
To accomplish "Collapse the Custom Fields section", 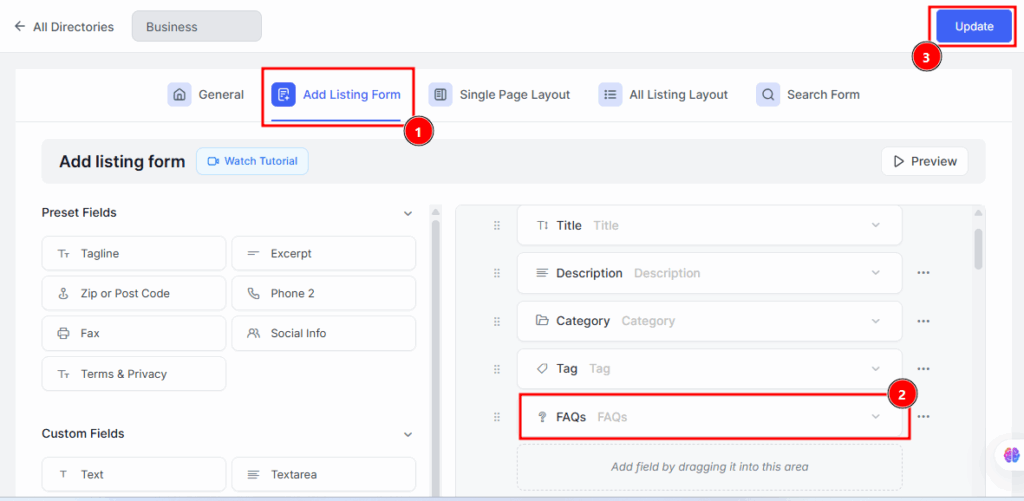I will tap(407, 434).
